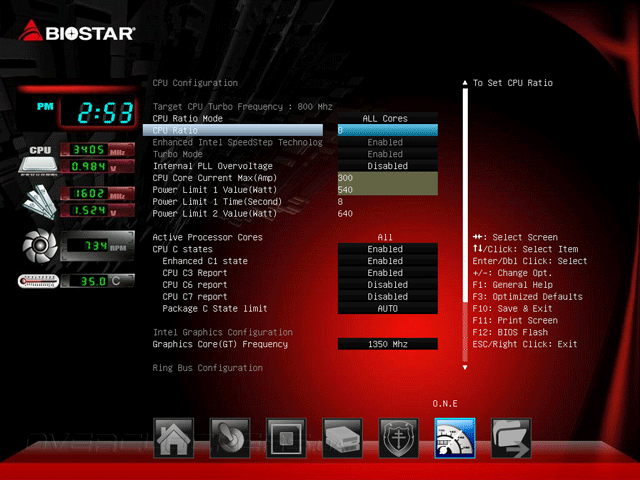Select CPU C7 report label
Image resolution: width=640 pixels, height=480 pixels.
coord(195,296)
